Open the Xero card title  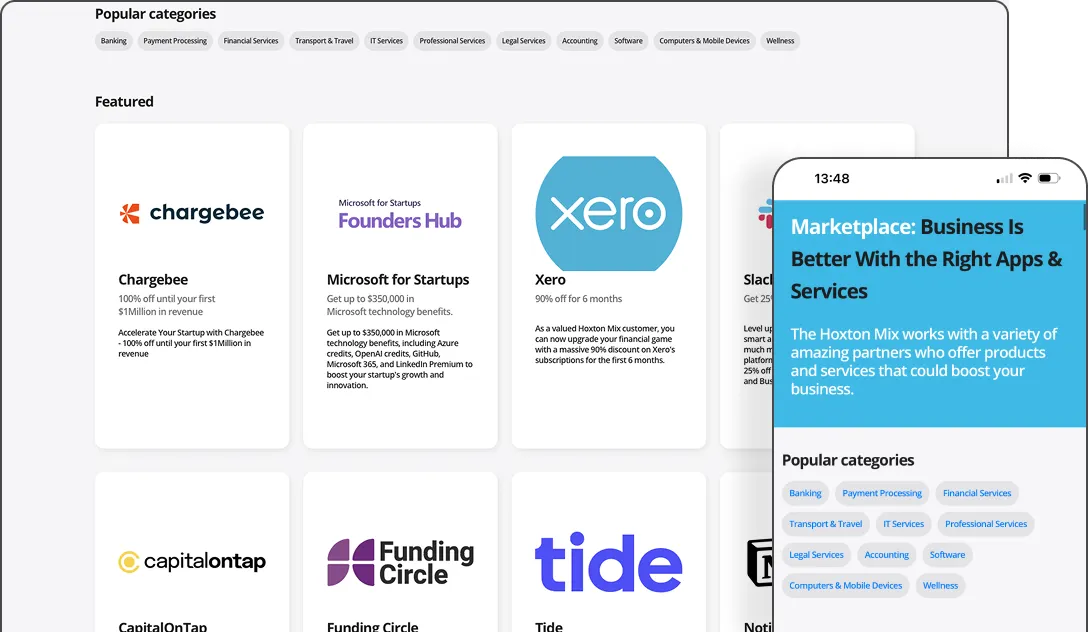(x=550, y=280)
